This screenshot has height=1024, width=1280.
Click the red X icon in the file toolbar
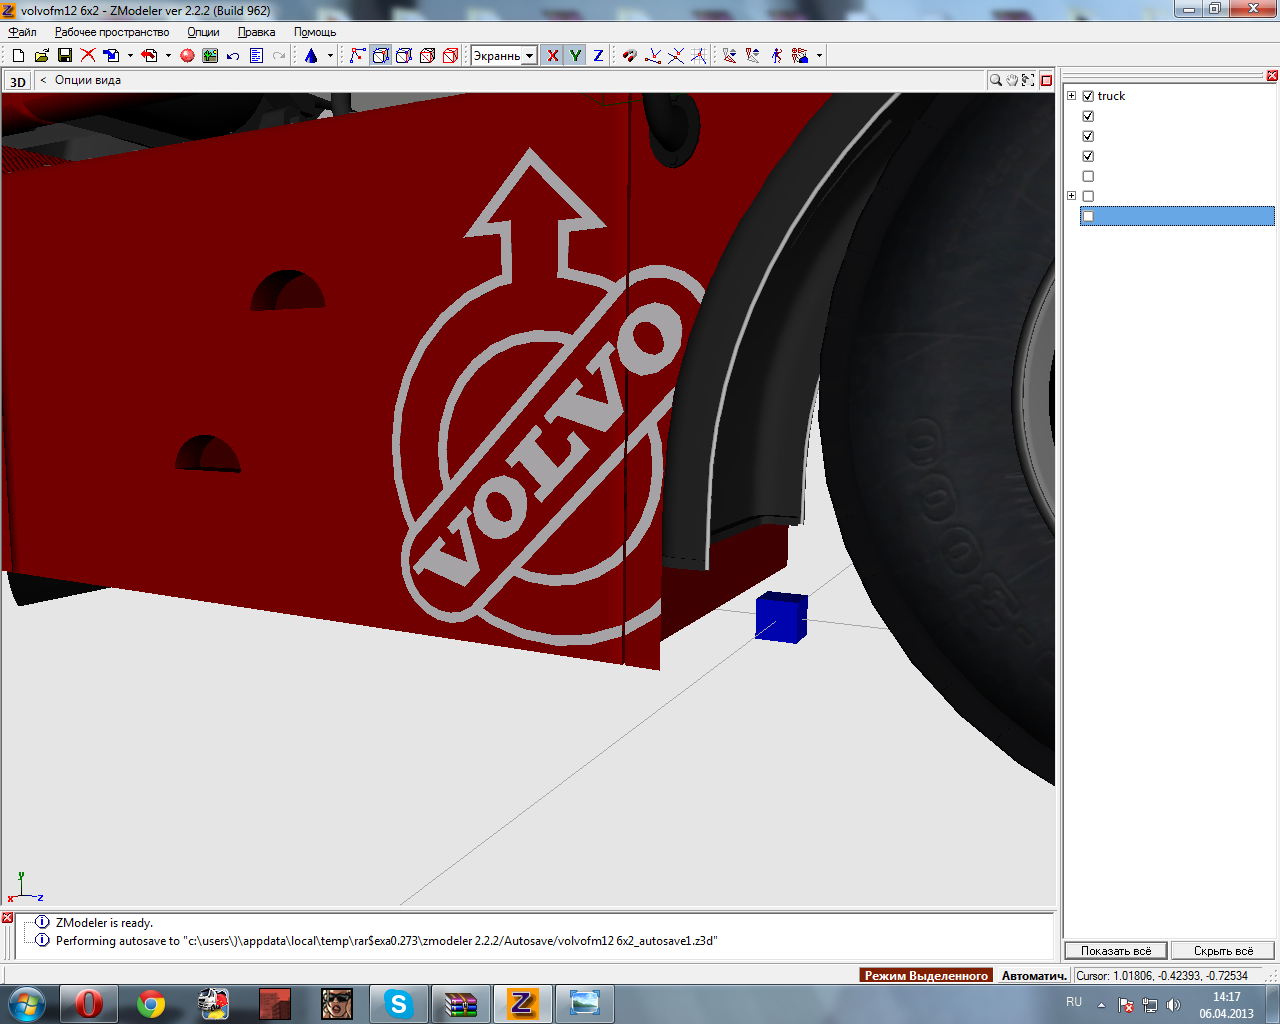pos(88,56)
